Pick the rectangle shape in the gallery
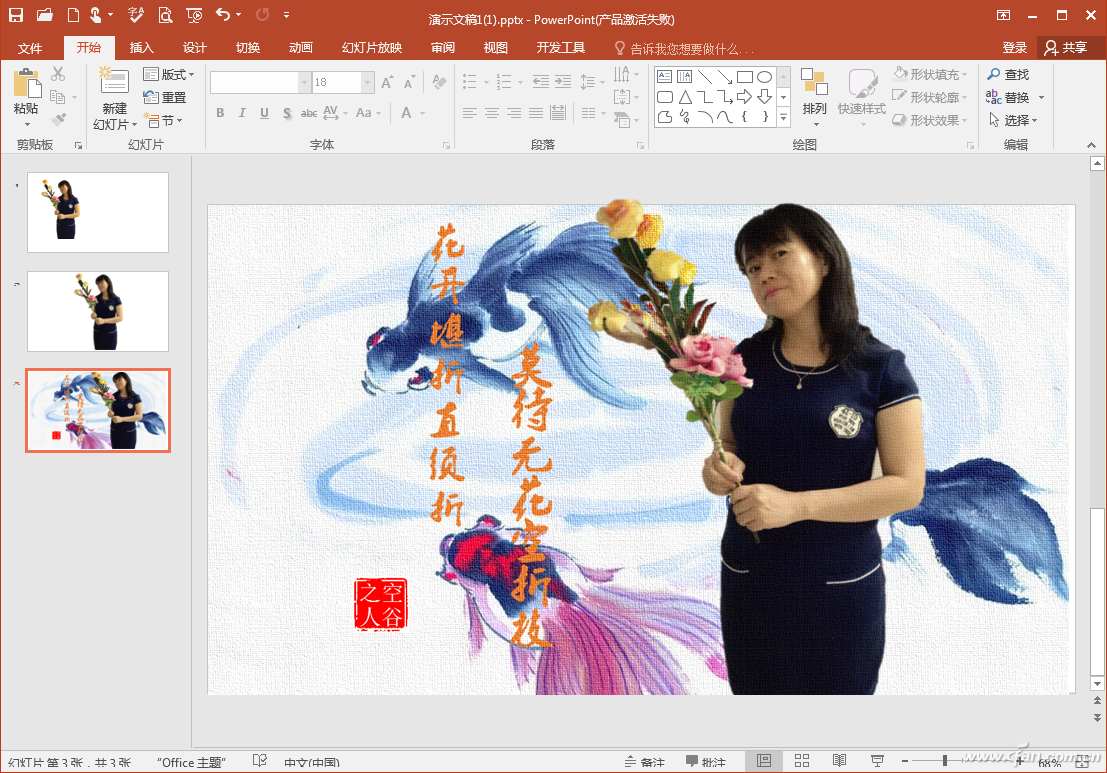This screenshot has height=773, width=1107. (745, 77)
